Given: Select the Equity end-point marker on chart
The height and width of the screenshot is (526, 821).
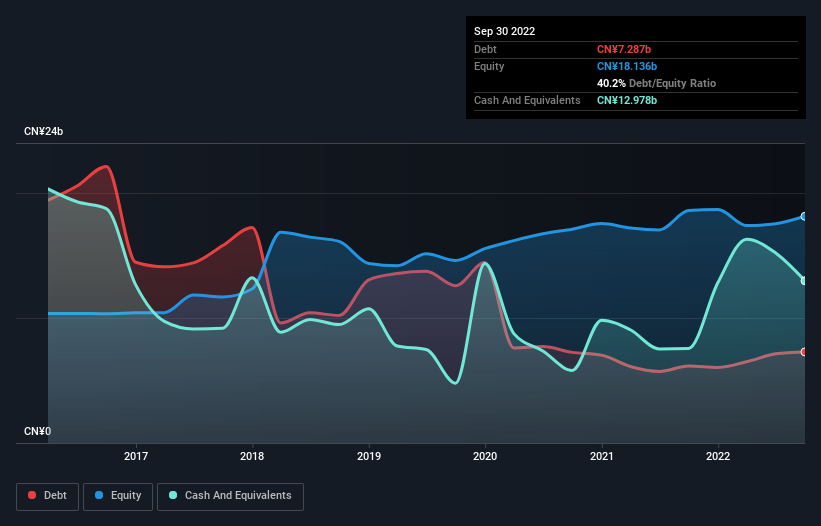Looking at the screenshot, I should coord(804,216).
